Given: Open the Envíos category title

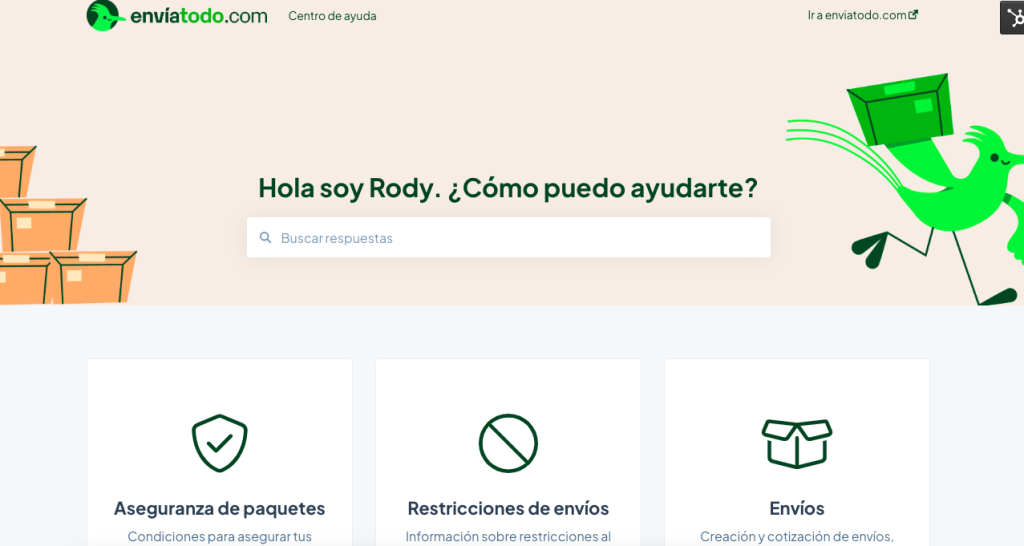Looking at the screenshot, I should tap(797, 508).
